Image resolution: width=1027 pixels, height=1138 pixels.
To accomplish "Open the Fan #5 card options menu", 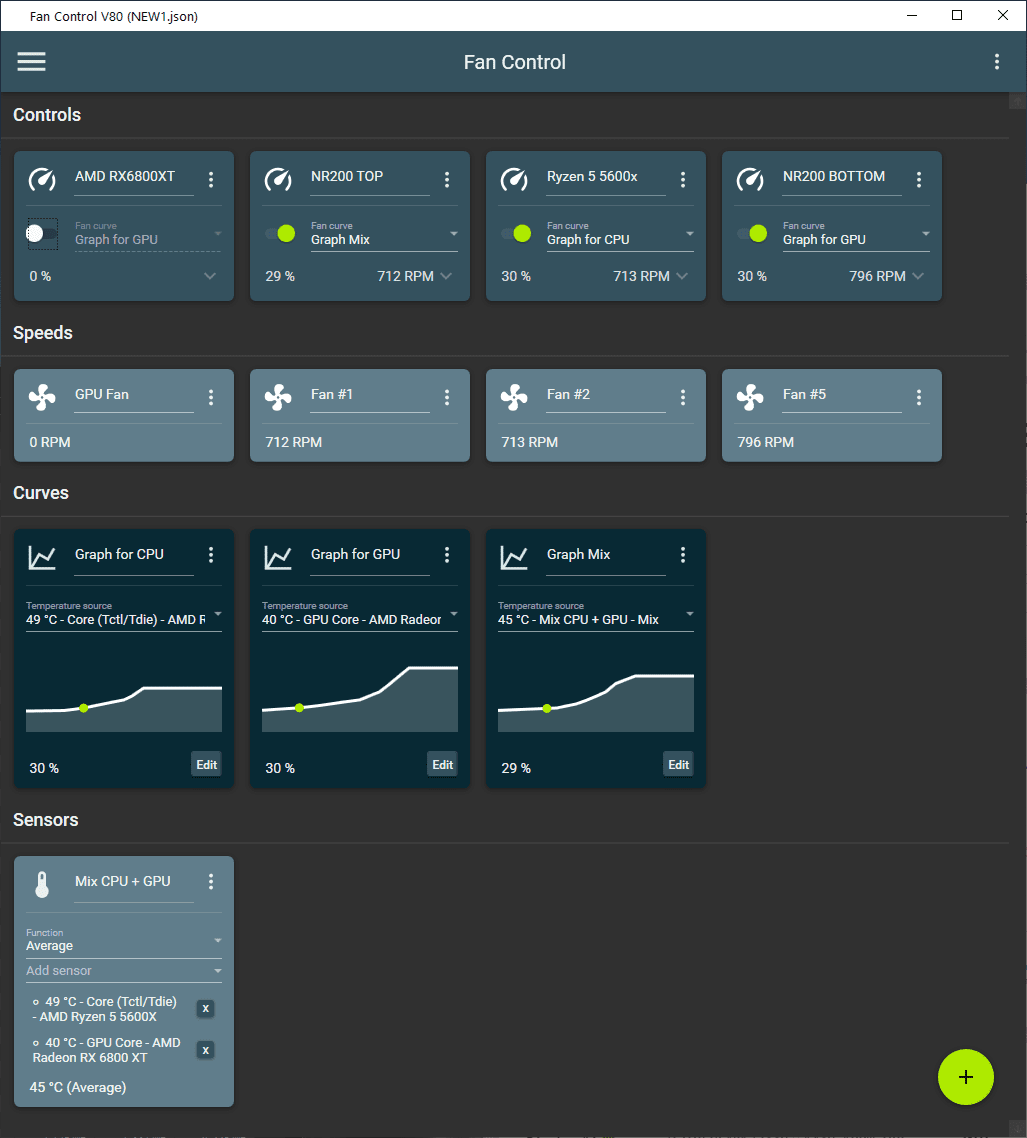I will click(x=919, y=397).
